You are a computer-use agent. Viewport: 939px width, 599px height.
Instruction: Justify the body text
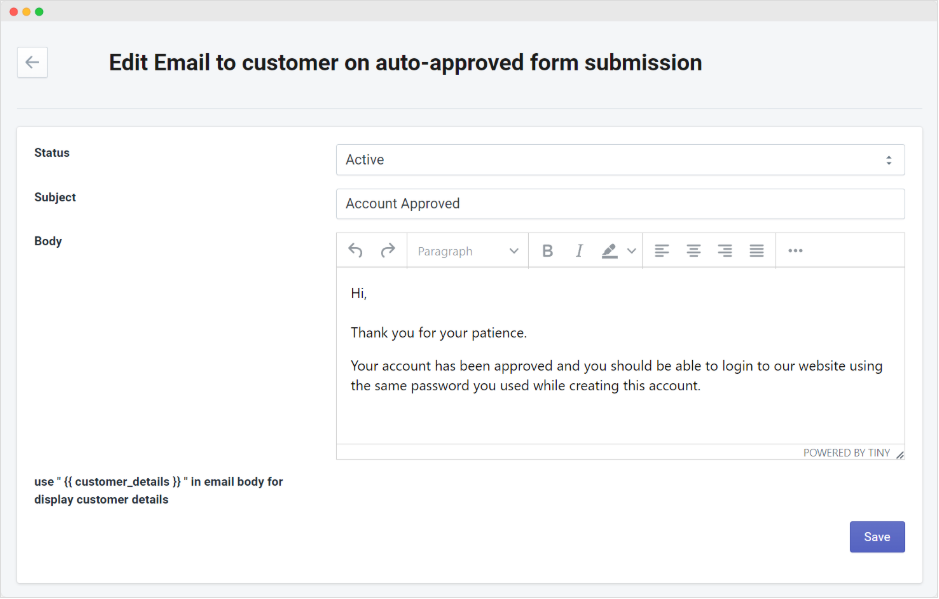757,251
